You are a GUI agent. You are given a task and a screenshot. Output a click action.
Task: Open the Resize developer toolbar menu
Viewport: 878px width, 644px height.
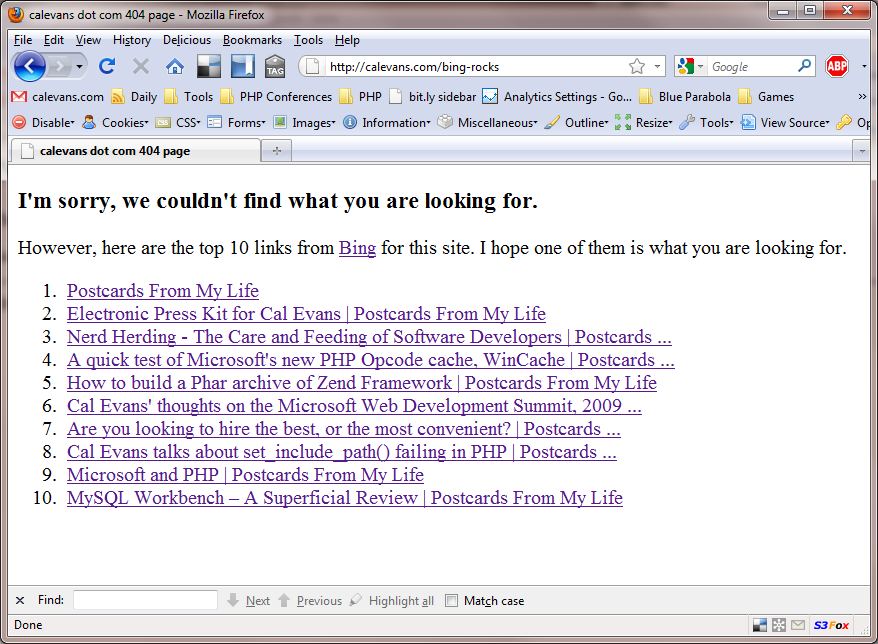tap(643, 123)
